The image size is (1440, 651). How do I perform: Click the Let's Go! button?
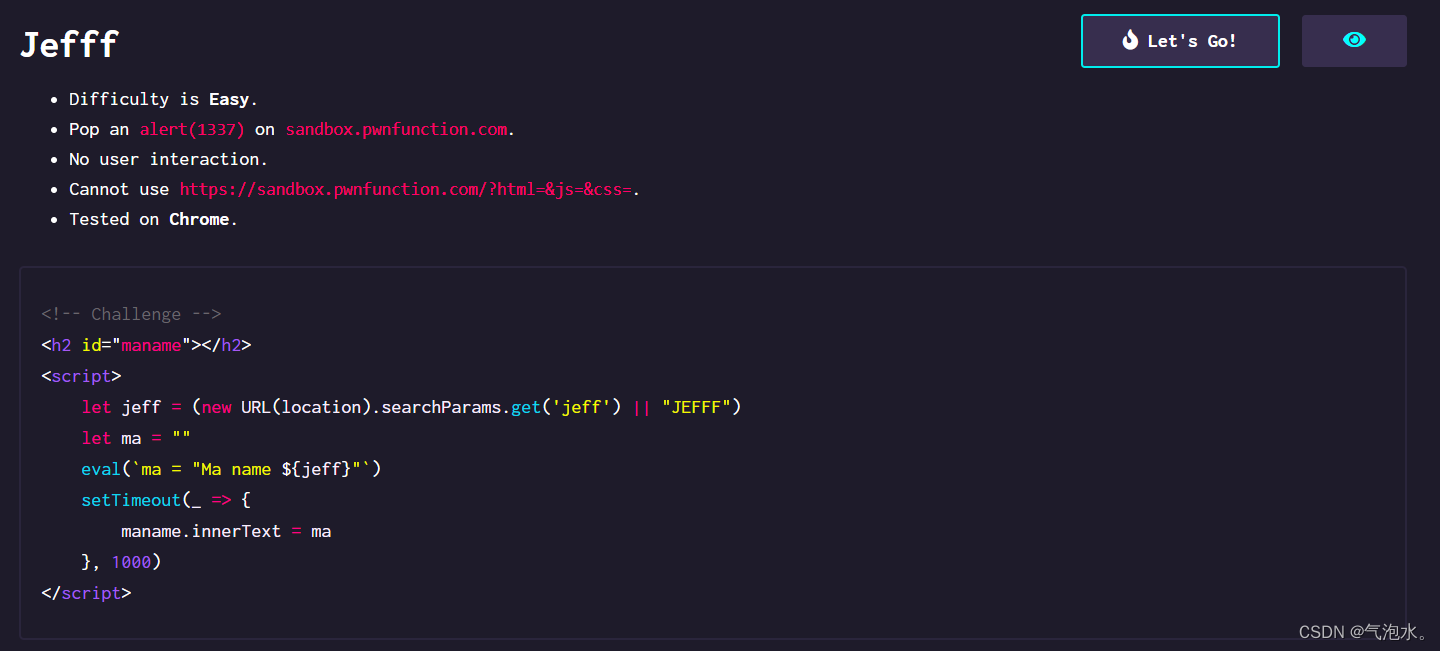(1180, 41)
